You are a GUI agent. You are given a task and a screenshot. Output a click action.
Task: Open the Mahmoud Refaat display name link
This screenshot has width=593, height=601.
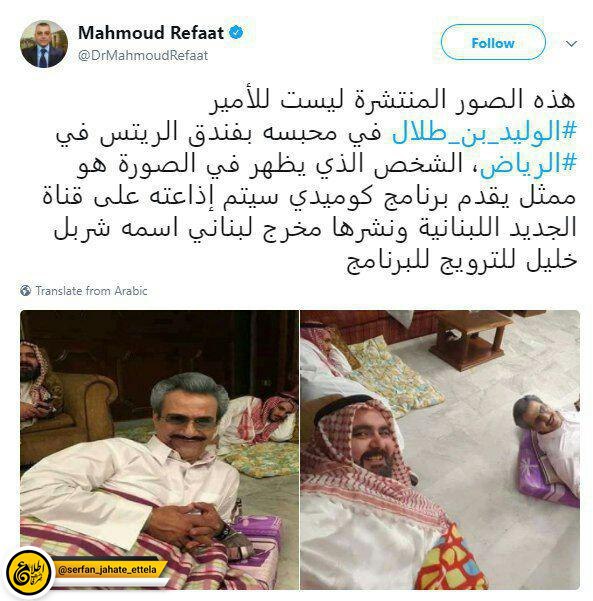point(151,33)
